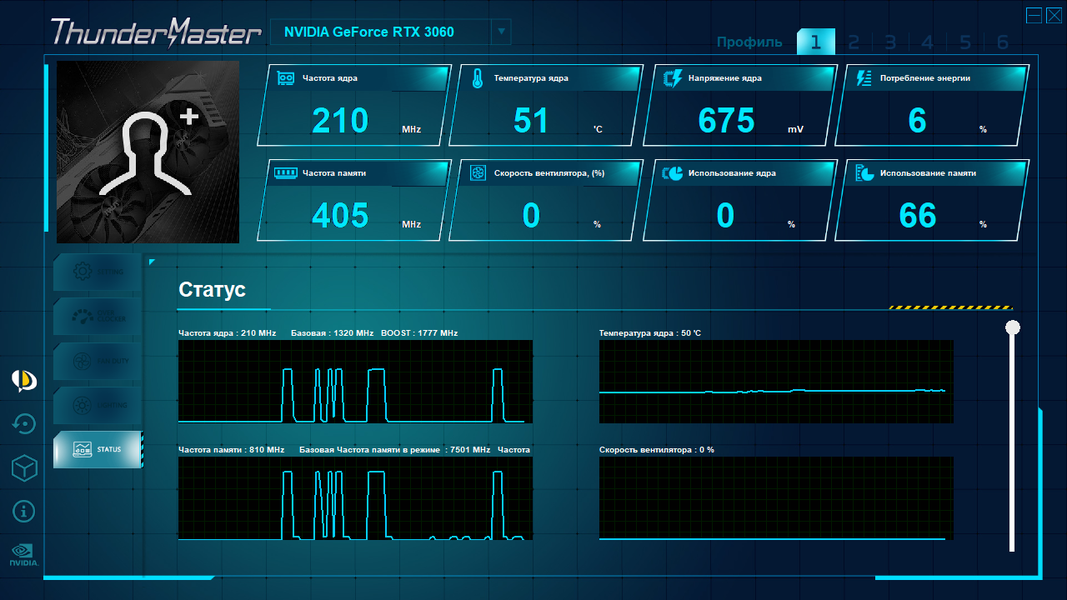Click the memory frequency RAM icon
This screenshot has width=1067, height=600.
coord(286,173)
